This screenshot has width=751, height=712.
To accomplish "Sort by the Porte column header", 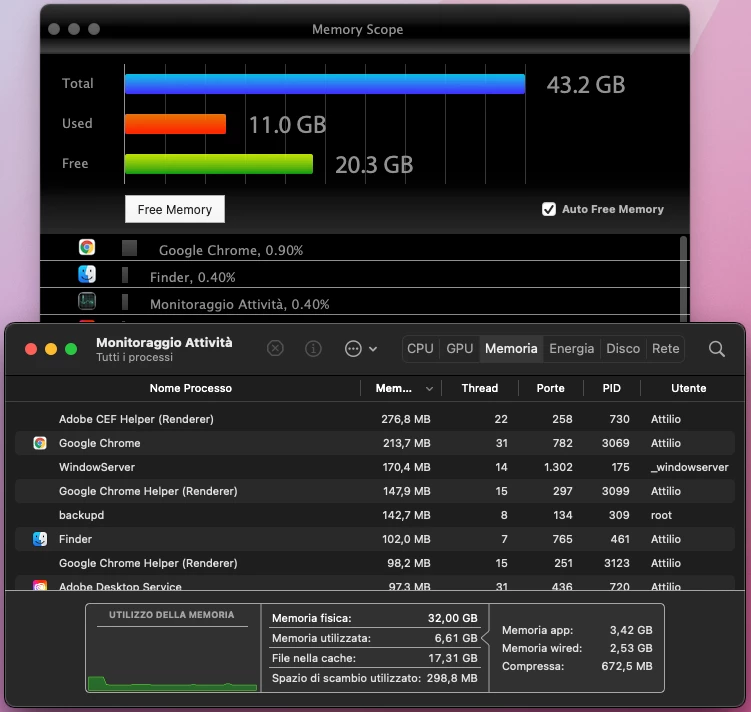I will (550, 388).
